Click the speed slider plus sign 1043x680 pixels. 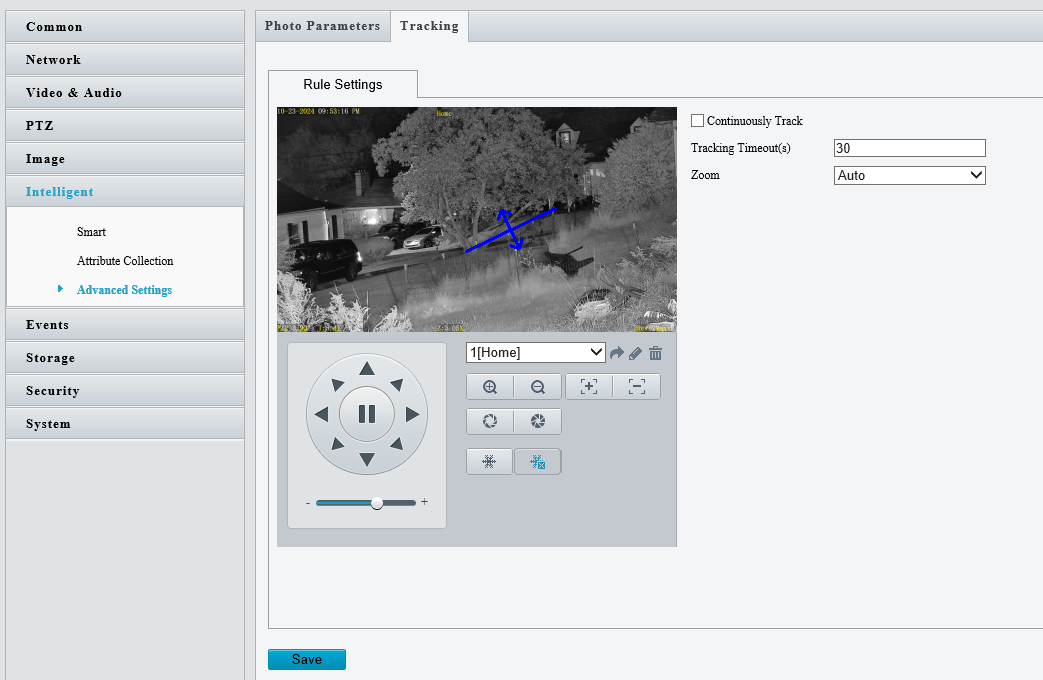click(424, 502)
